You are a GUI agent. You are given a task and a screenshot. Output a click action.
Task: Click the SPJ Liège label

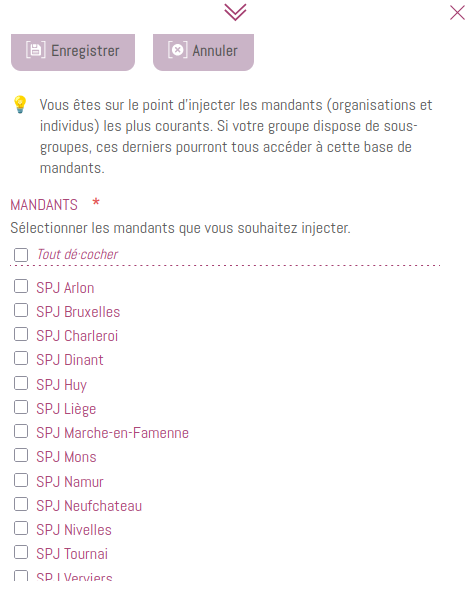tap(66, 409)
